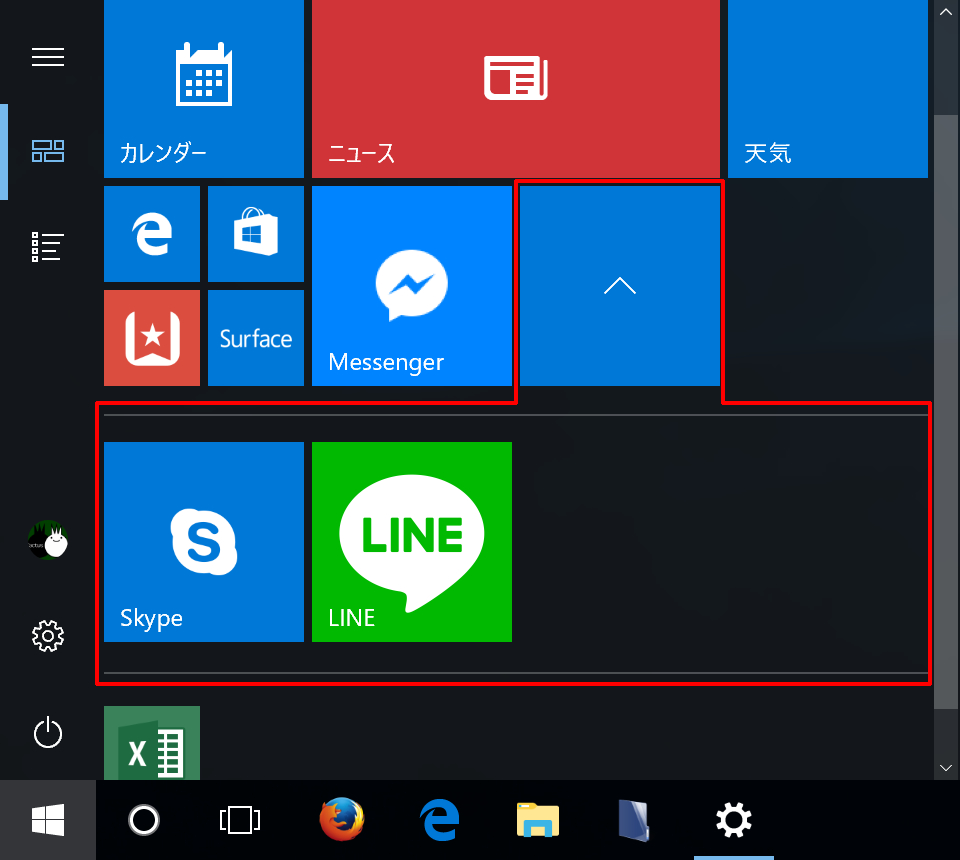Open the Weather tile (天気)
This screenshot has width=960, height=860.
[x=828, y=89]
